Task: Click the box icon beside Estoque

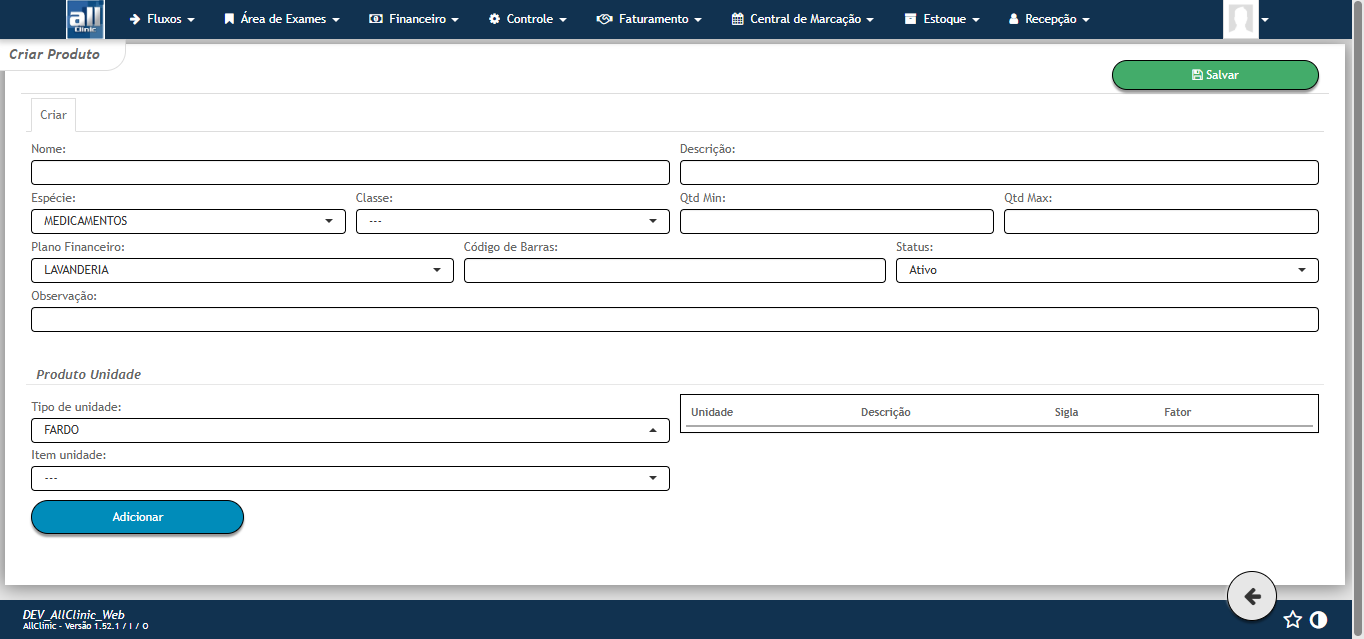Action: point(909,18)
